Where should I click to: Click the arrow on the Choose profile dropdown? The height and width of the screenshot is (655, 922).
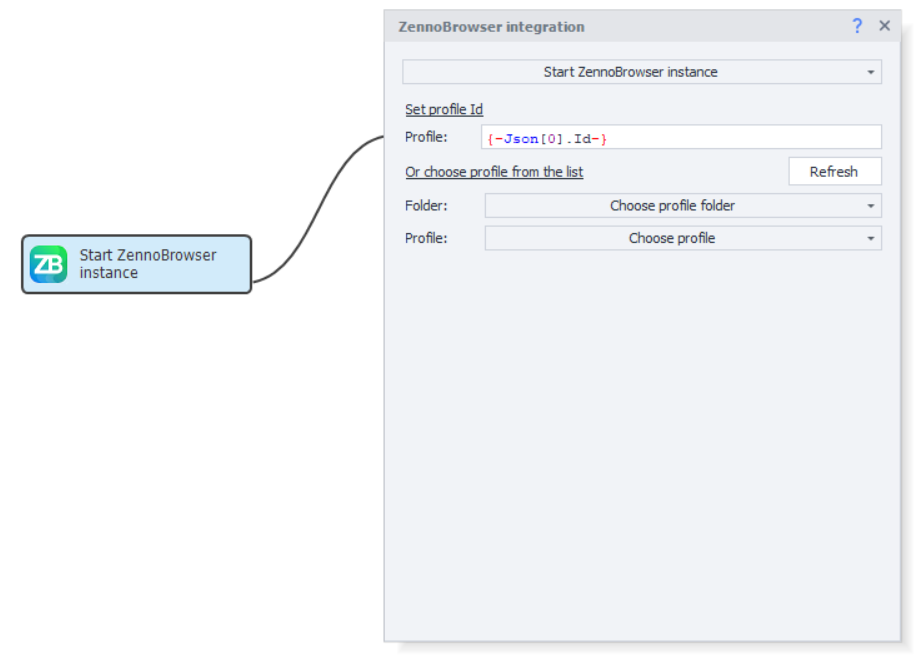(870, 238)
